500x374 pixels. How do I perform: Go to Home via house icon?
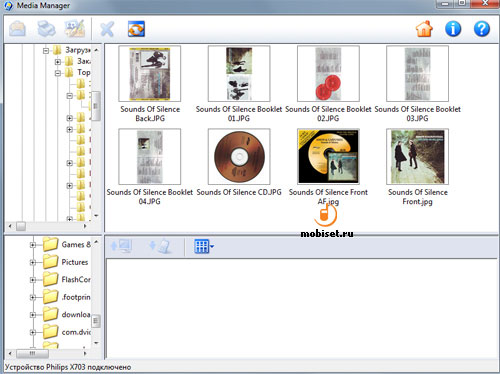[x=424, y=29]
